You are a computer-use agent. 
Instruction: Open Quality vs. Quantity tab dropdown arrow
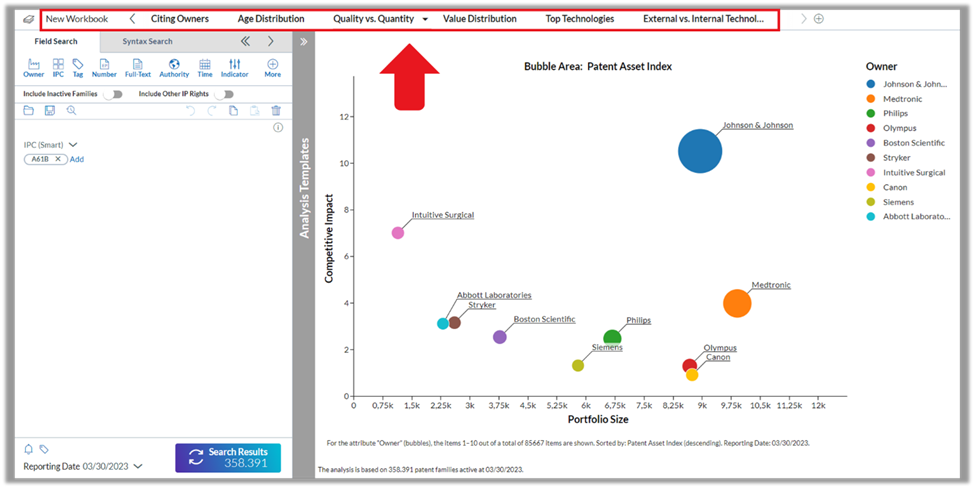click(x=425, y=19)
